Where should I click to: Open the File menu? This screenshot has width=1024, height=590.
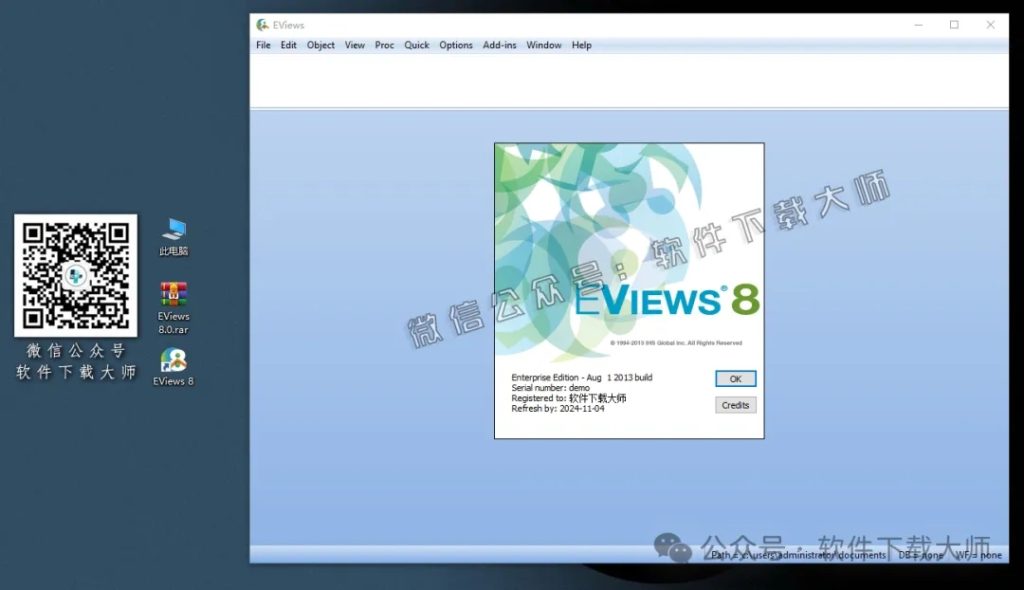[263, 45]
